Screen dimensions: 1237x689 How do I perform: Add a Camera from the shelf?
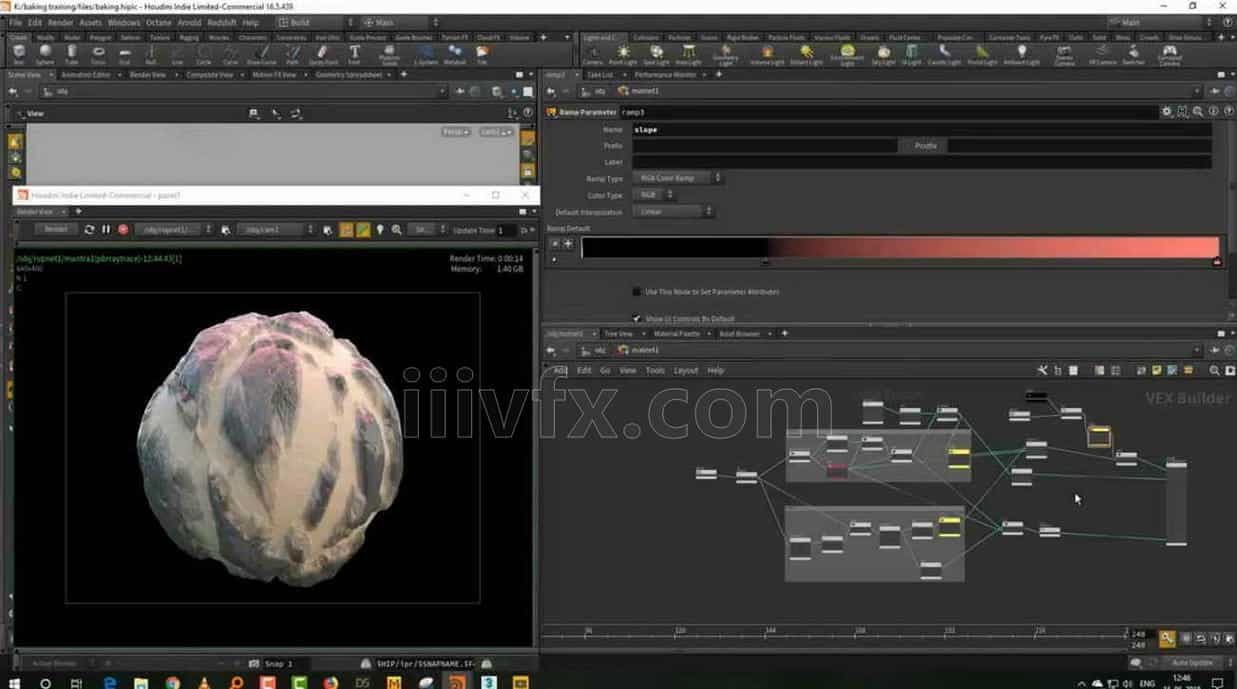592,54
